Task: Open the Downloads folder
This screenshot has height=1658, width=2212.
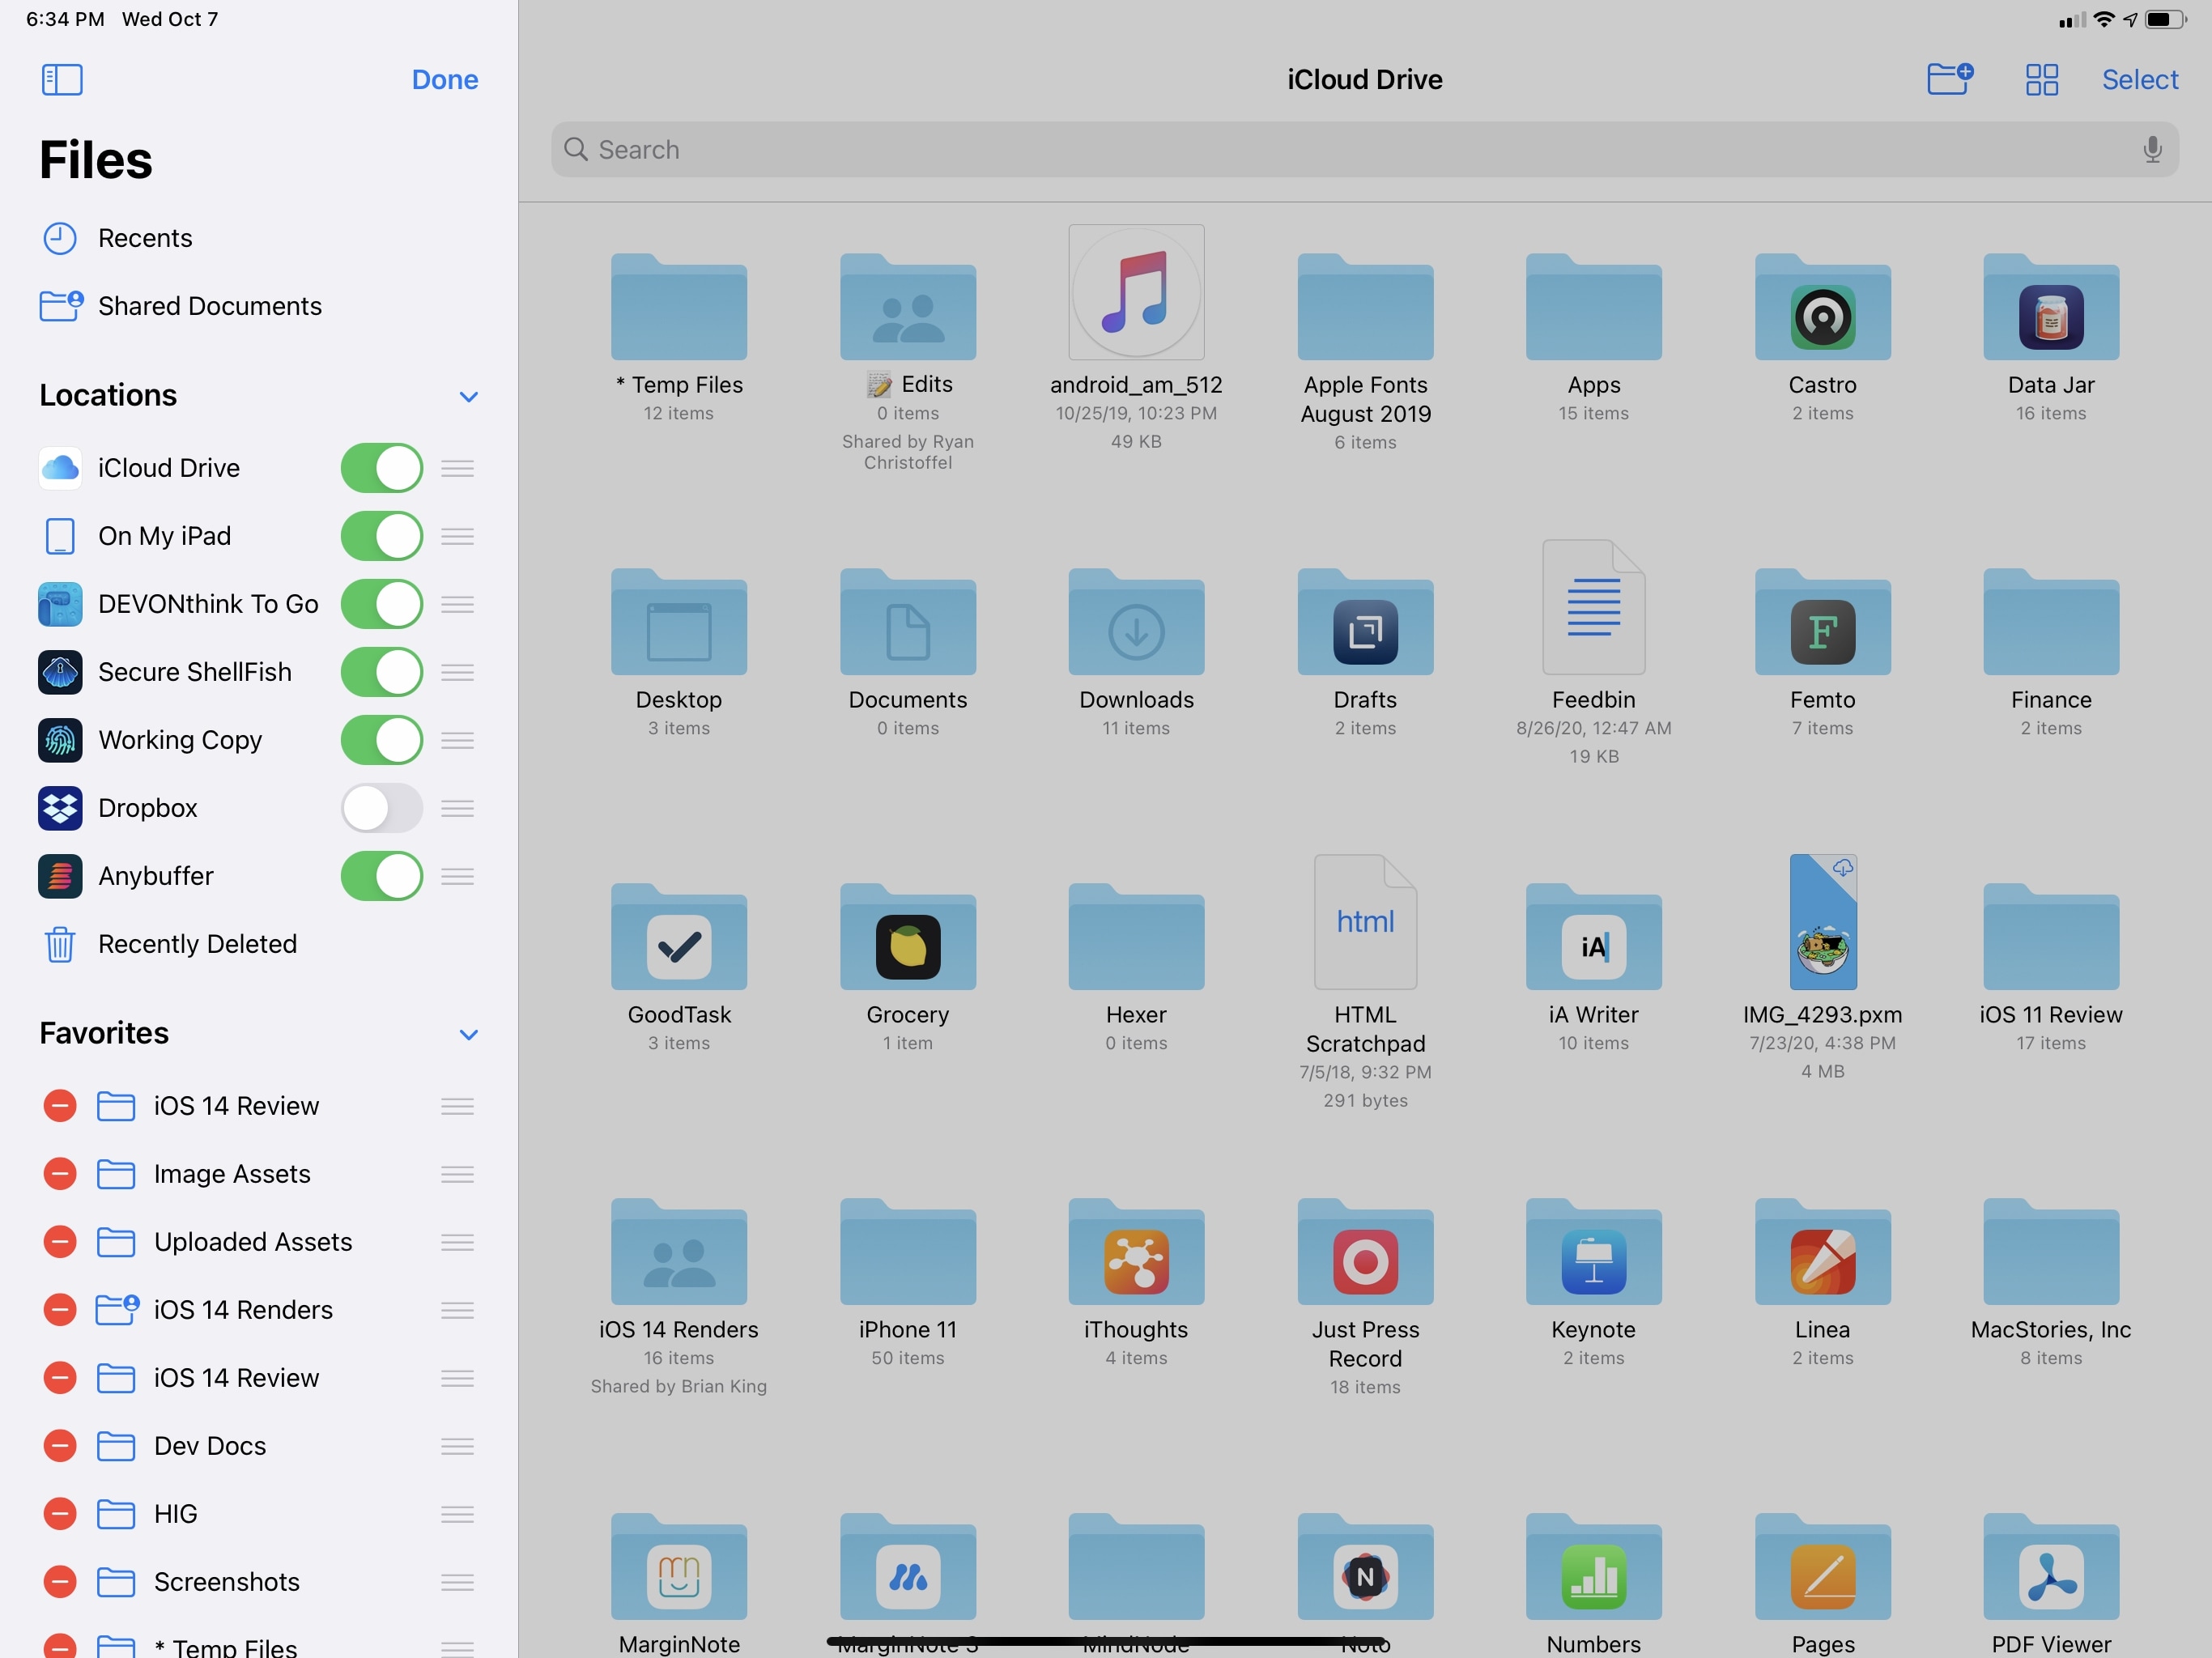Action: (1136, 622)
